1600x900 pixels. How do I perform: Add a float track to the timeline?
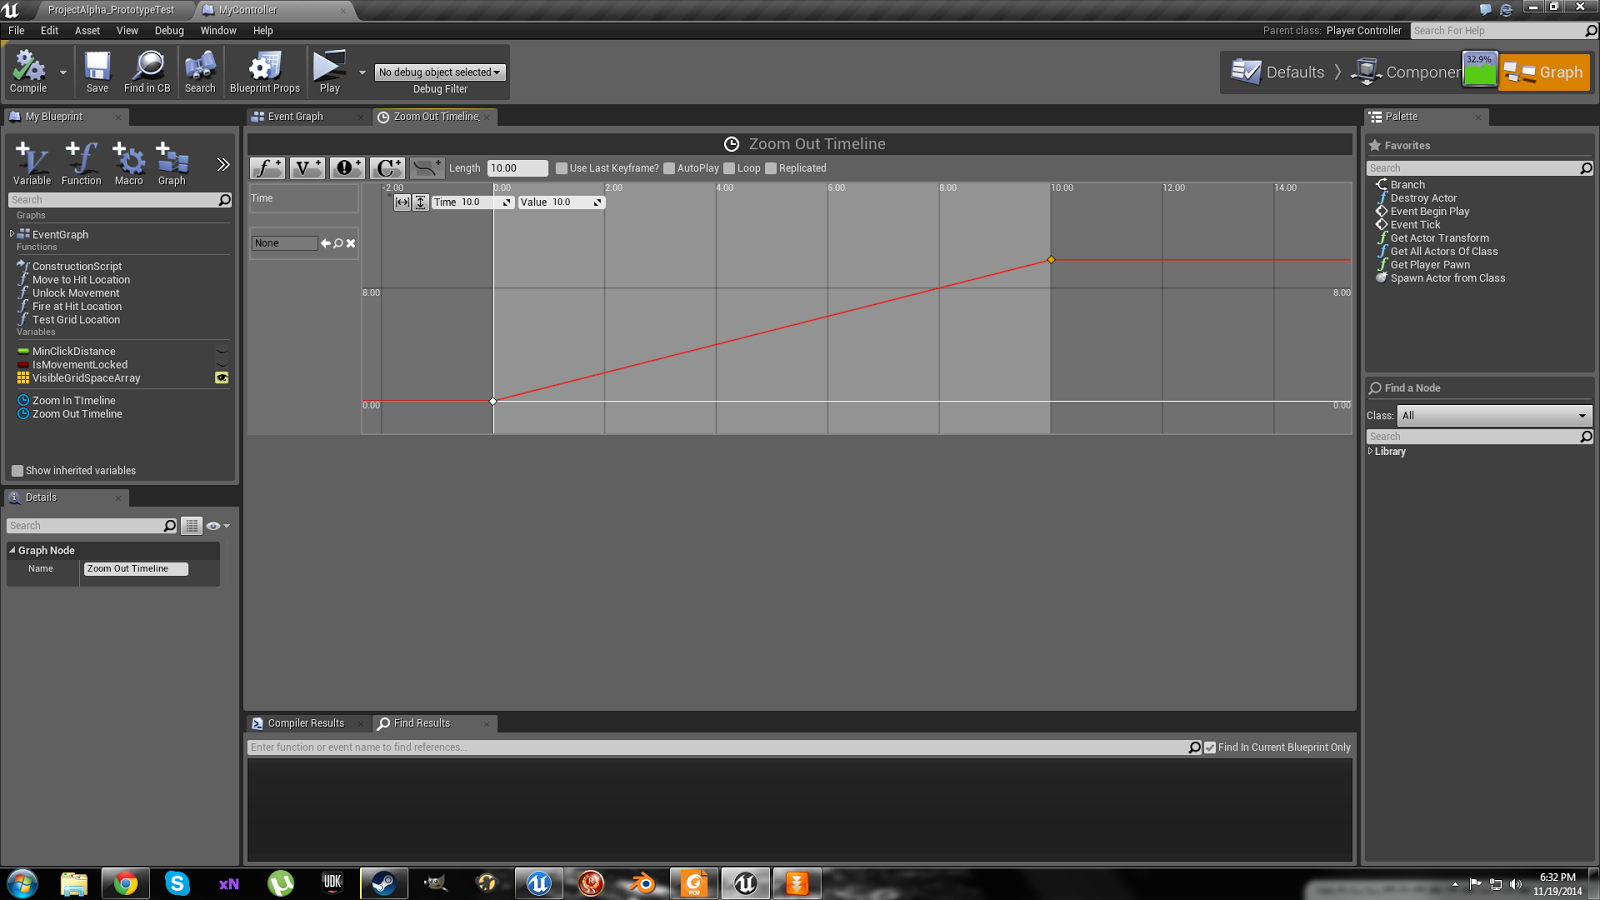click(x=267, y=168)
